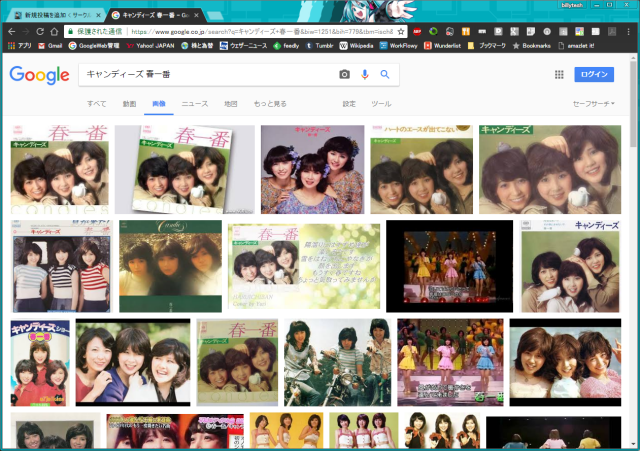Open the Yahoo! JAPAN bookmark
The width and height of the screenshot is (640, 451).
(150, 46)
